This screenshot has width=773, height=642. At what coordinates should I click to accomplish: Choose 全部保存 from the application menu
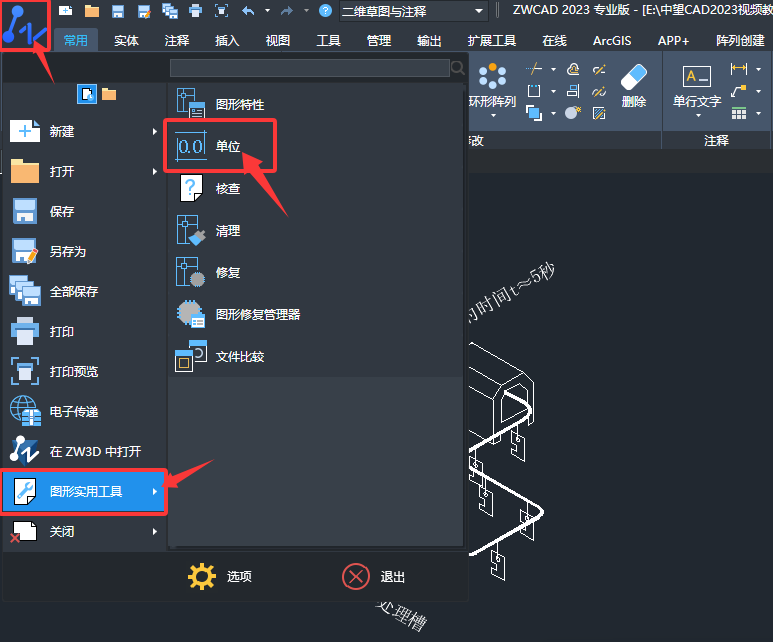(84, 291)
